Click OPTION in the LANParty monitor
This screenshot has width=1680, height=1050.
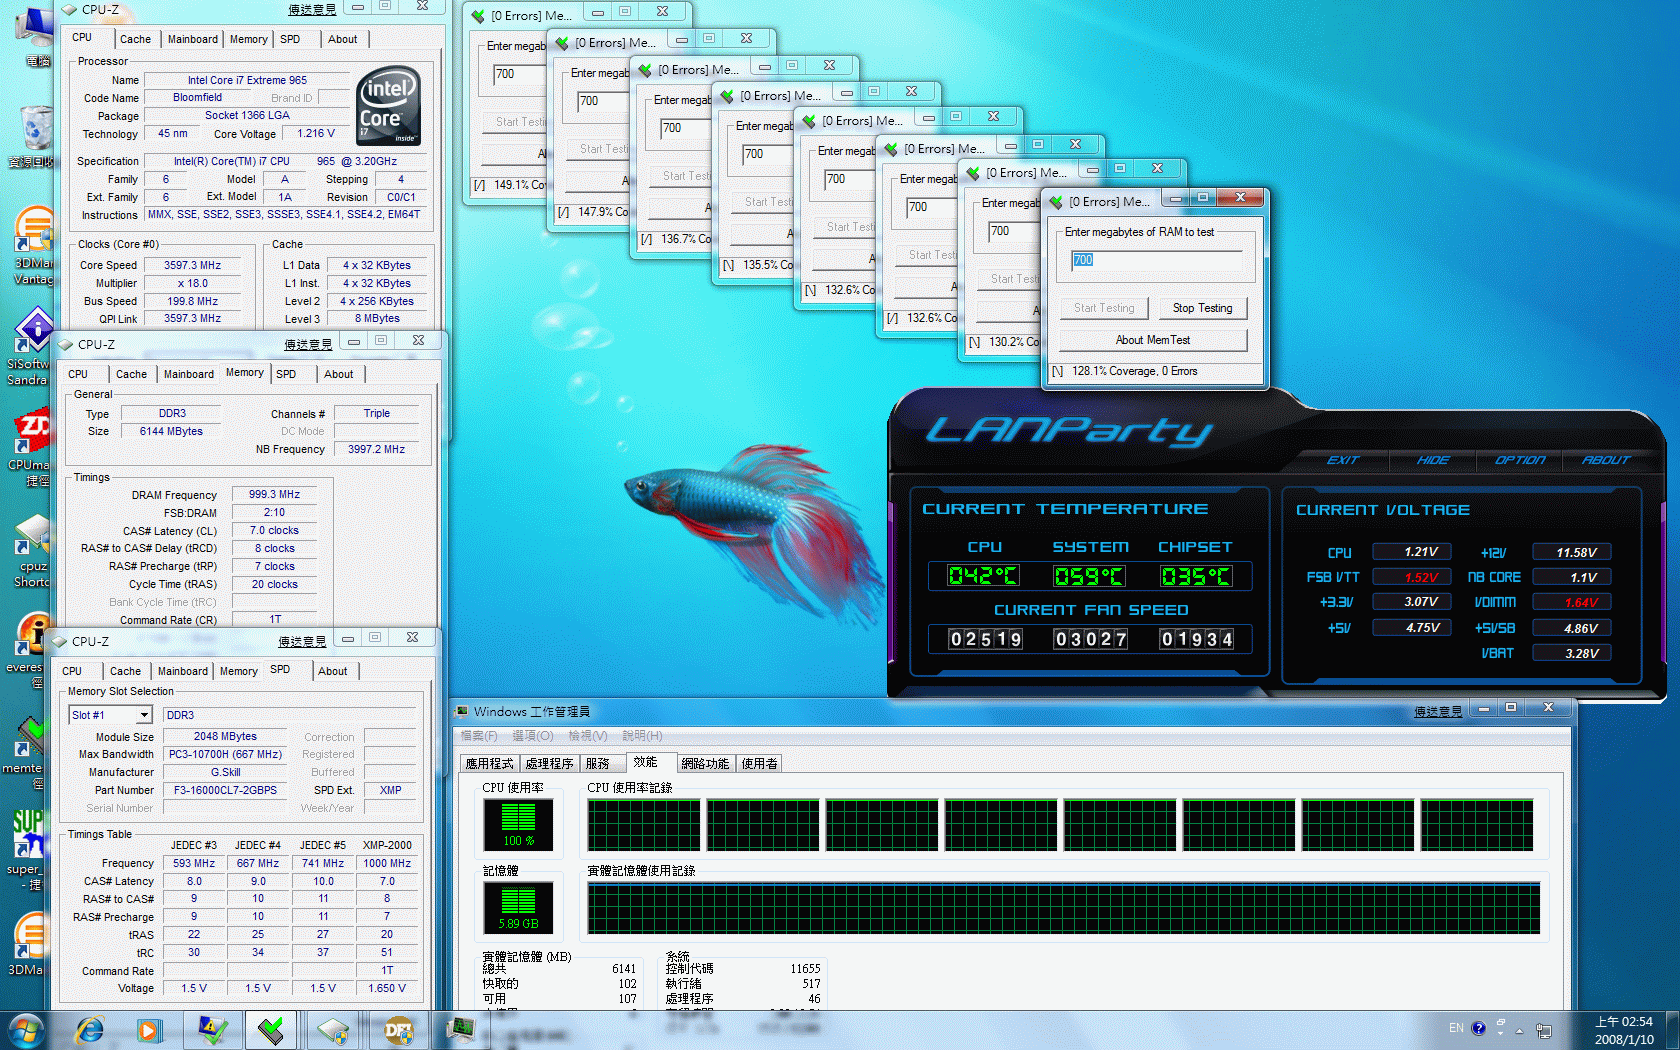(1519, 460)
